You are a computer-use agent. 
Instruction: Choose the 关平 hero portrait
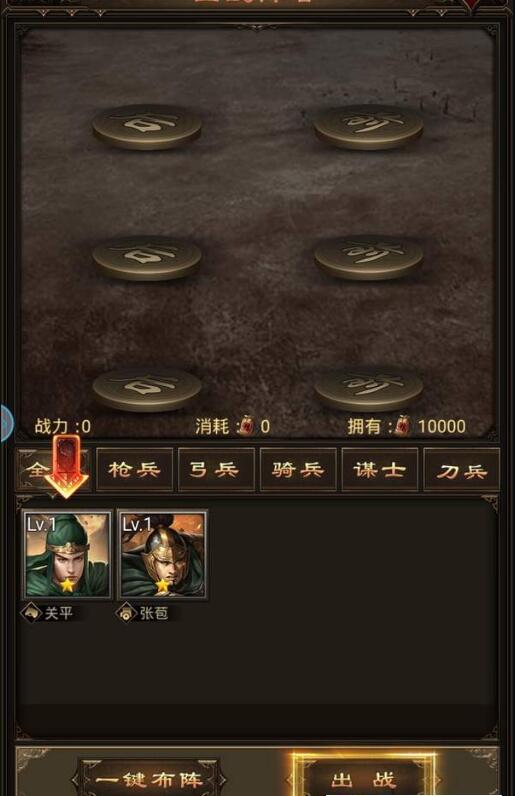(67, 554)
